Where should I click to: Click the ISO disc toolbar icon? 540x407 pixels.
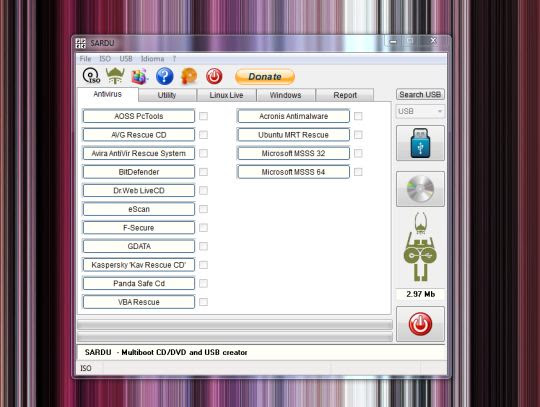tap(91, 76)
